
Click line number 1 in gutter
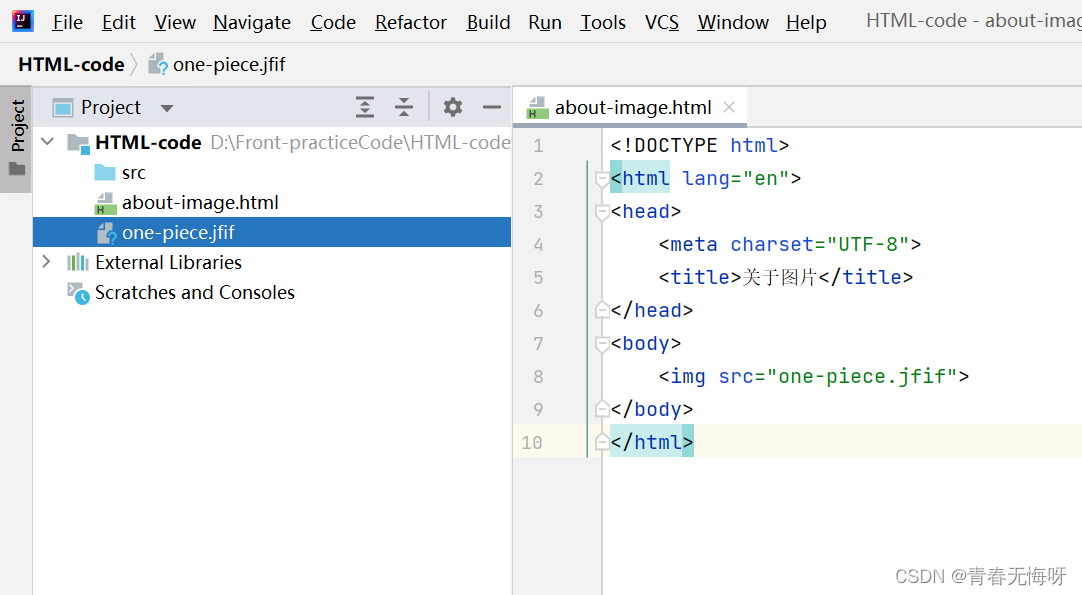pyautogui.click(x=538, y=146)
